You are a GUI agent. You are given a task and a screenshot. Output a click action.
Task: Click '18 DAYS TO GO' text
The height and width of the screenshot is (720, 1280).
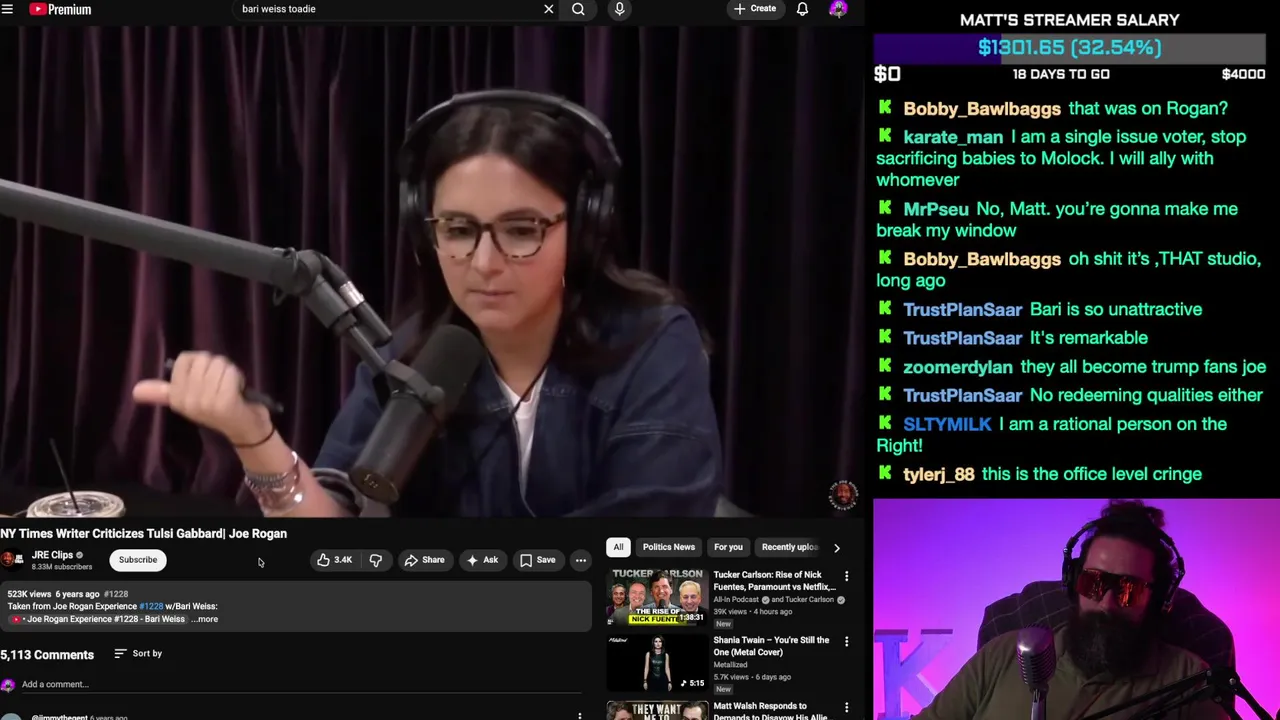pyautogui.click(x=1061, y=74)
